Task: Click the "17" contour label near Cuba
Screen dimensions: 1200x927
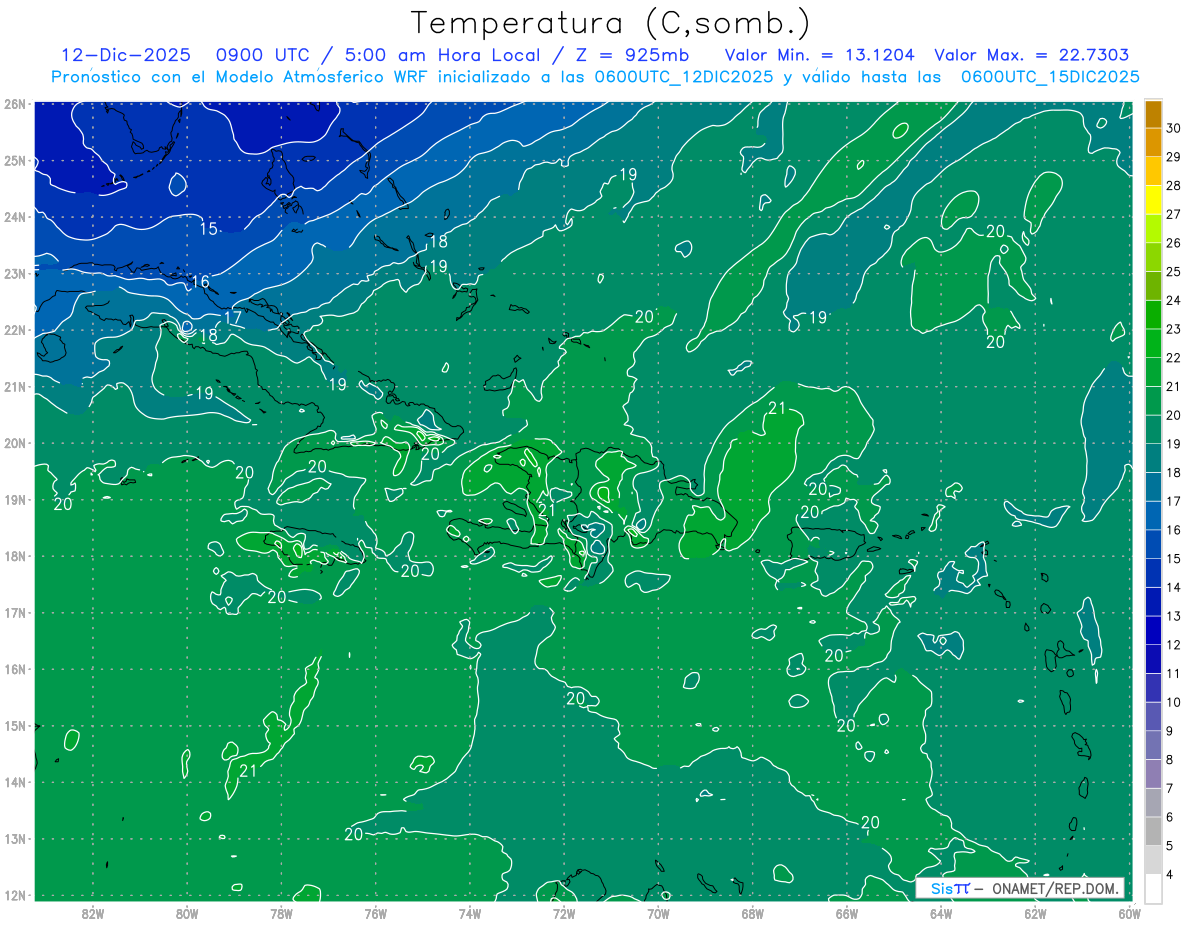Action: point(232,318)
